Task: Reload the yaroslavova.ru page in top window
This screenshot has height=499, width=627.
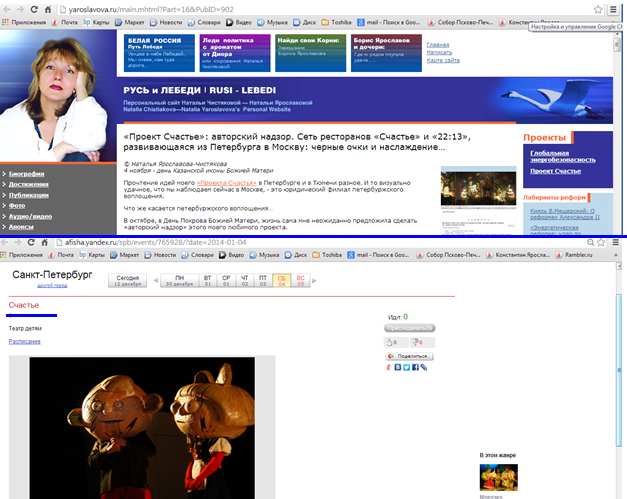Action: click(34, 9)
